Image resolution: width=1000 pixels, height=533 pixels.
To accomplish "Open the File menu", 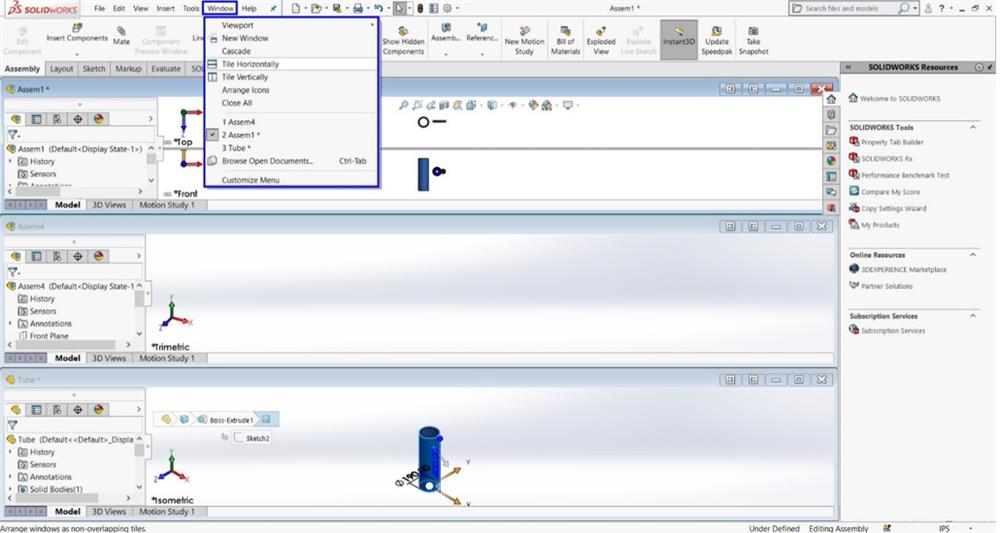I will pos(99,8).
